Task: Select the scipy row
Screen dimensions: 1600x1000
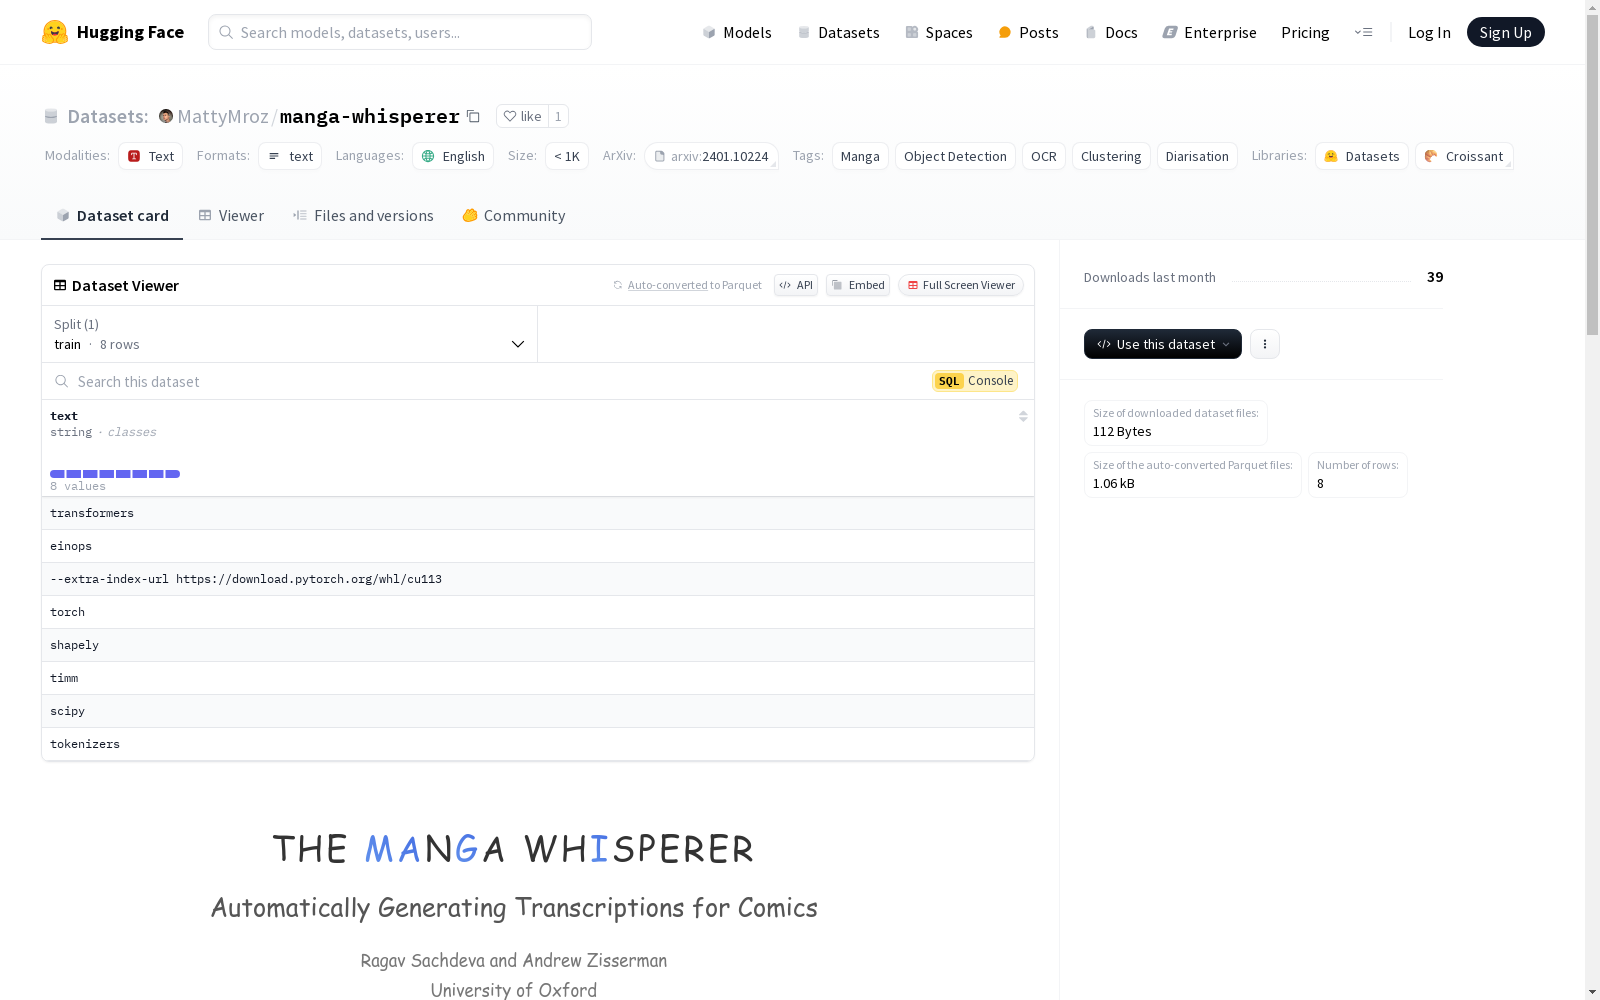Action: [x=538, y=711]
